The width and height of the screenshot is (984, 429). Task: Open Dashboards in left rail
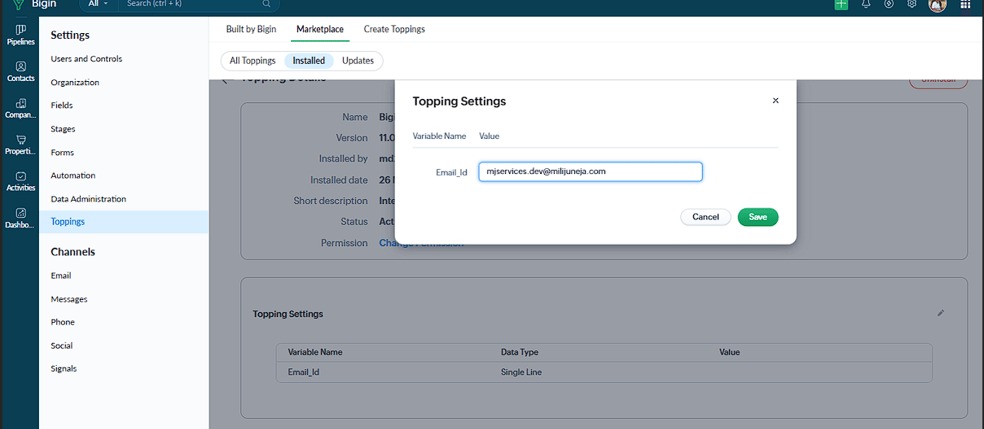[x=21, y=218]
